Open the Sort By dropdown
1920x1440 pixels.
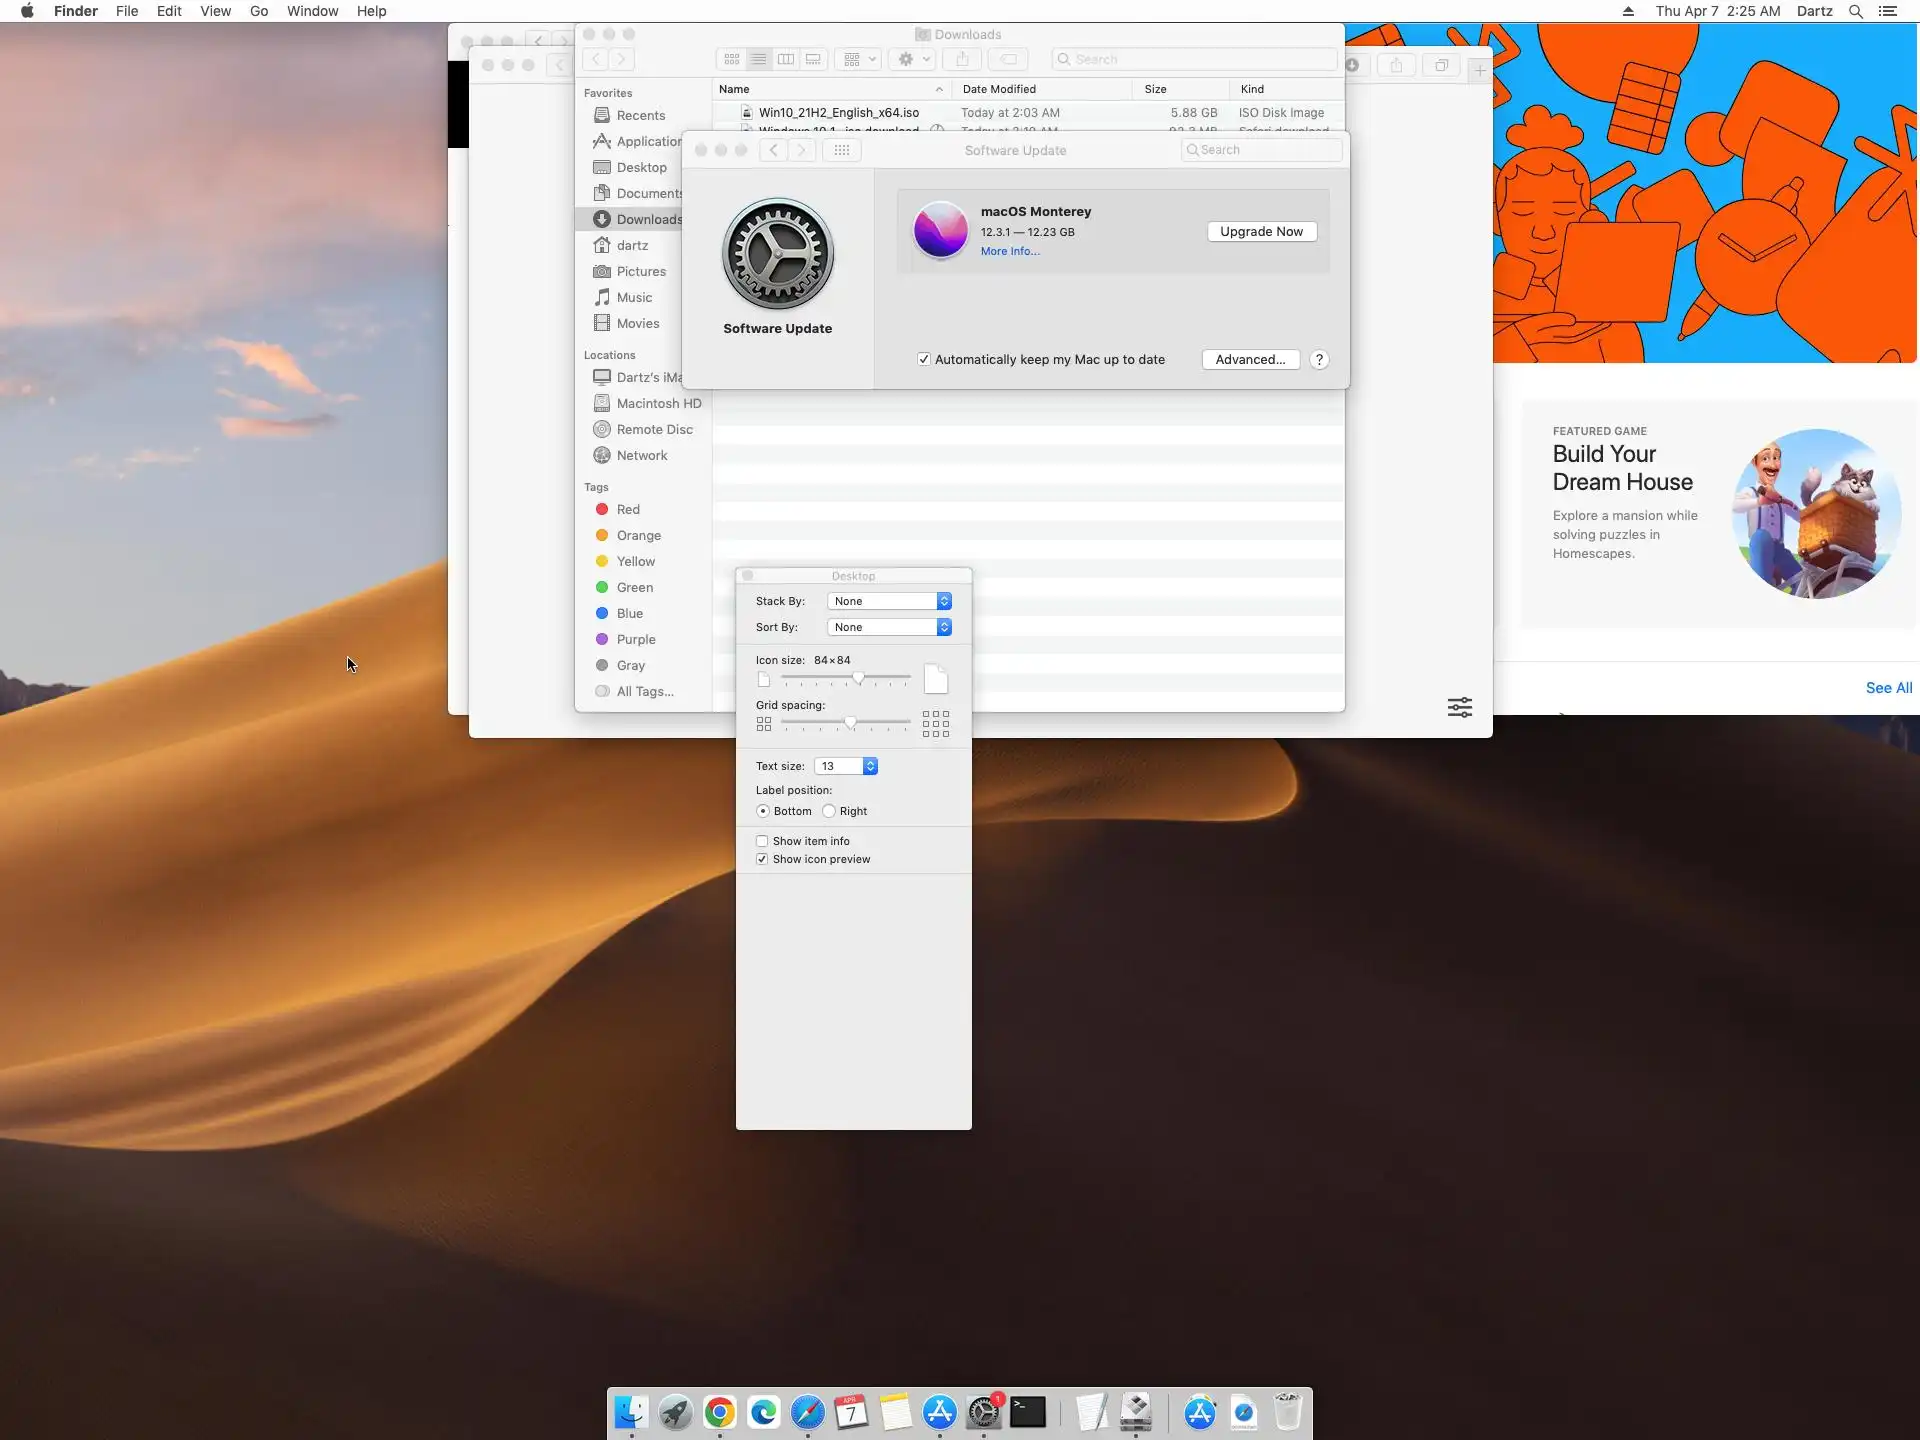[x=889, y=627]
